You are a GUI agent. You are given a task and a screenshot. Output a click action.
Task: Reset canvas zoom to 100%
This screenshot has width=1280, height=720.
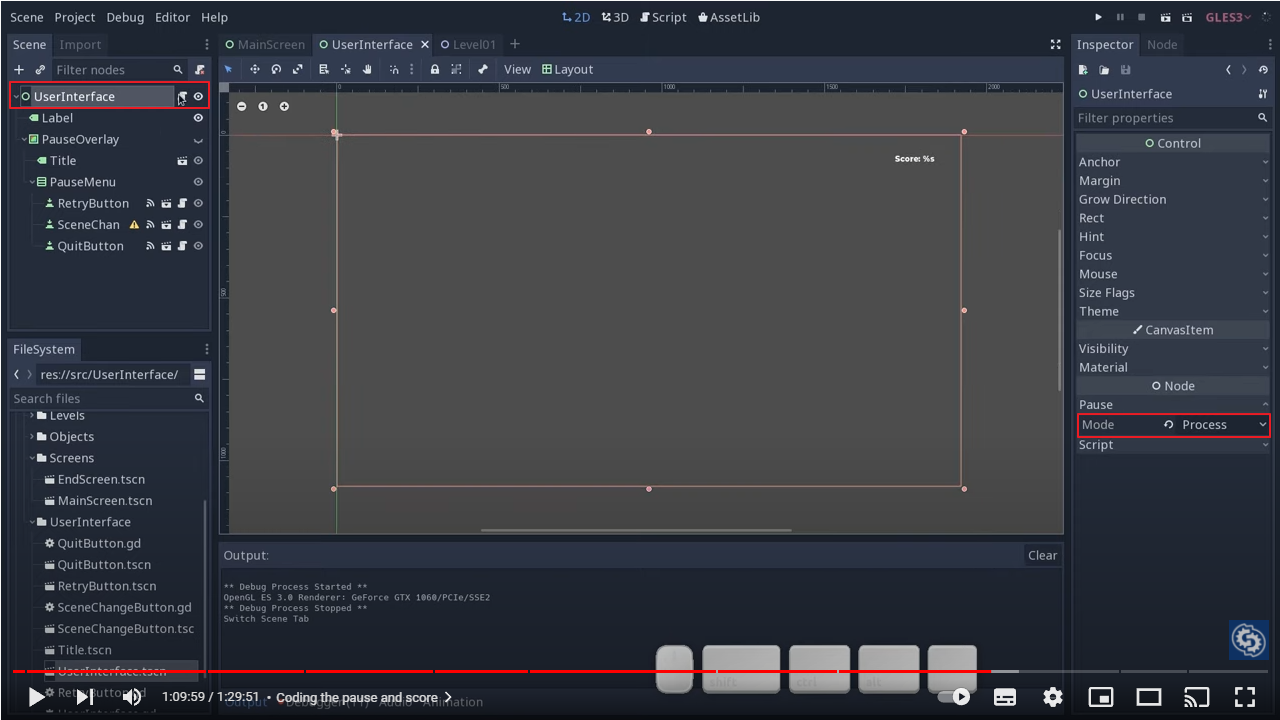tap(263, 106)
